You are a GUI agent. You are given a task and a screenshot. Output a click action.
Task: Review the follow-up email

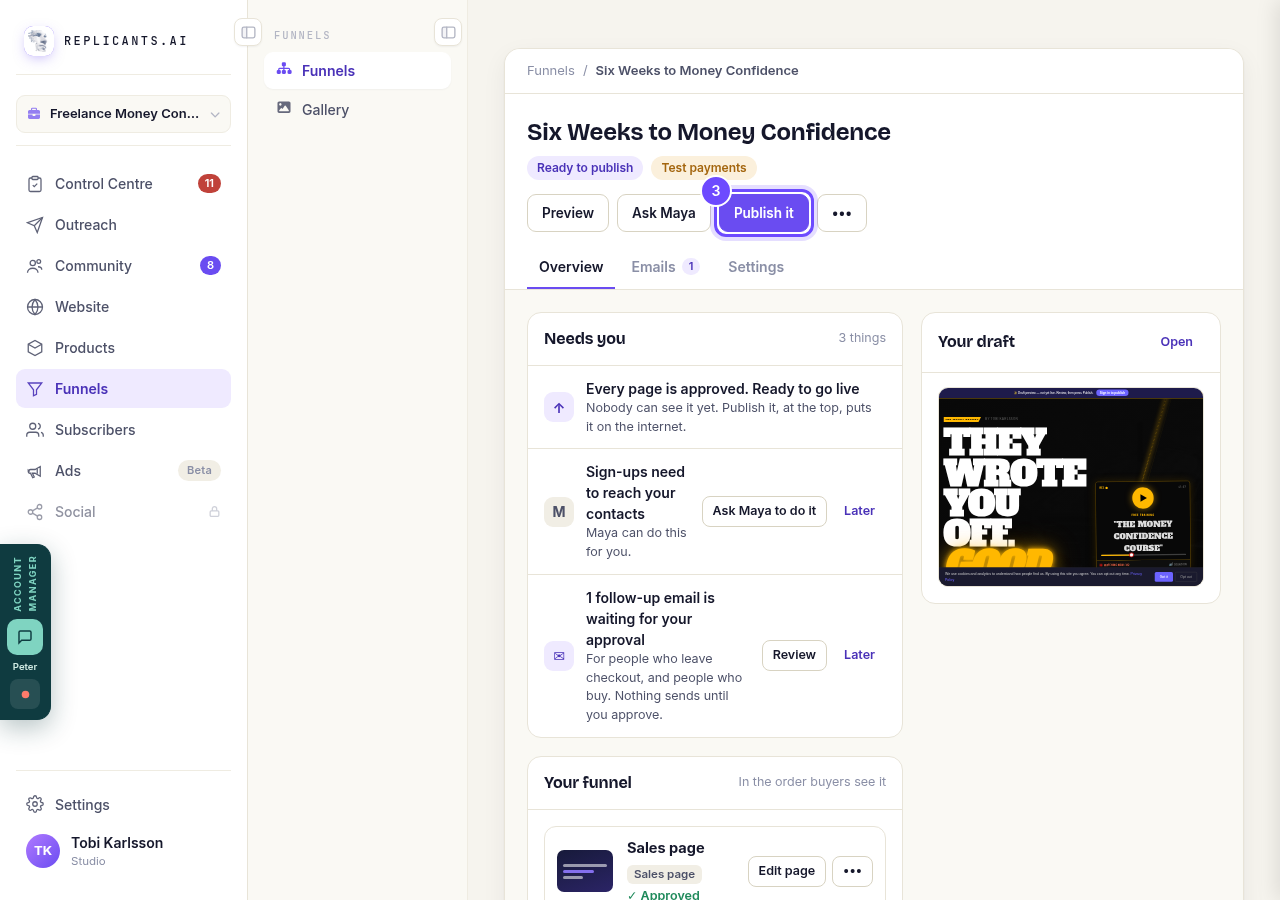point(794,655)
